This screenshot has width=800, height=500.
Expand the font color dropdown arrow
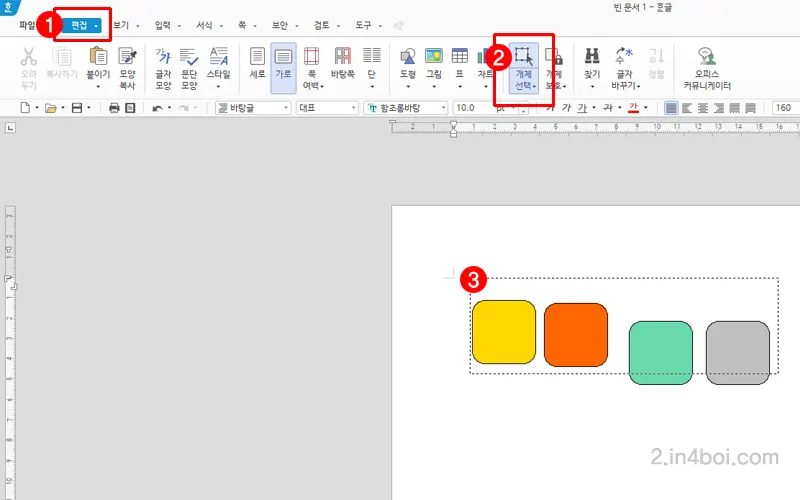(x=646, y=108)
